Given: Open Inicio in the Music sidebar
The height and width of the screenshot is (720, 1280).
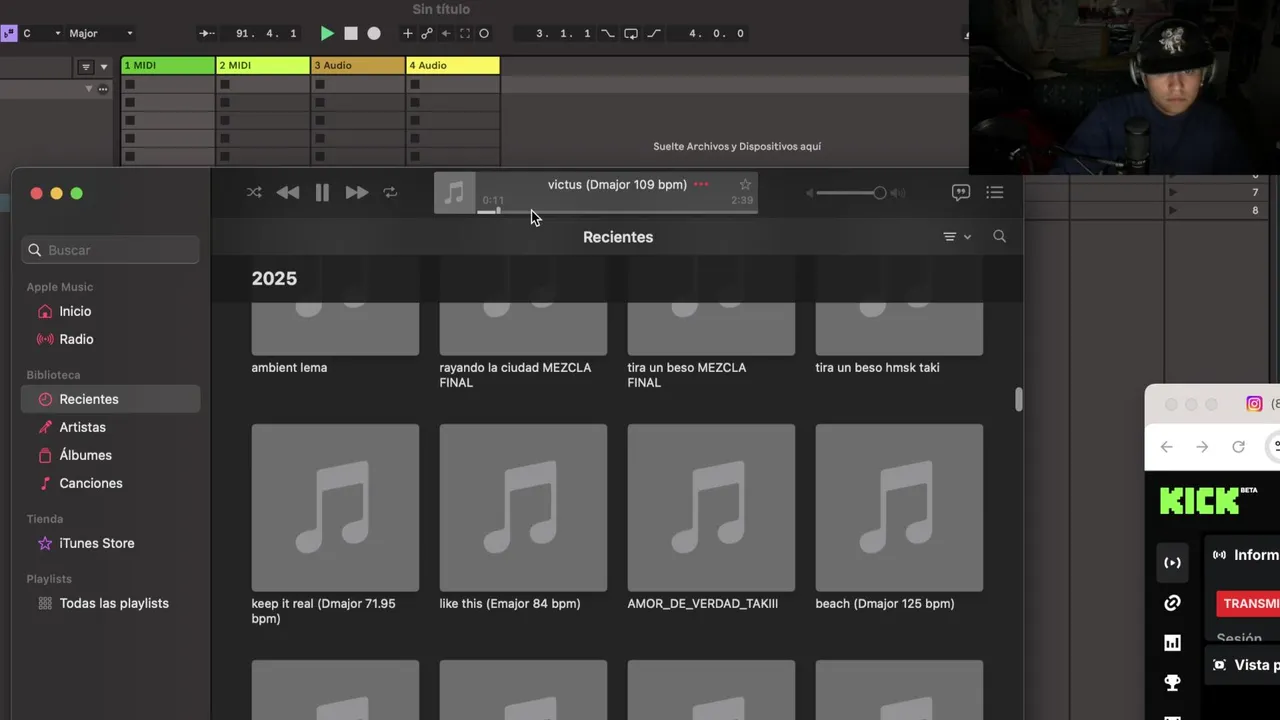Looking at the screenshot, I should (x=111, y=311).
